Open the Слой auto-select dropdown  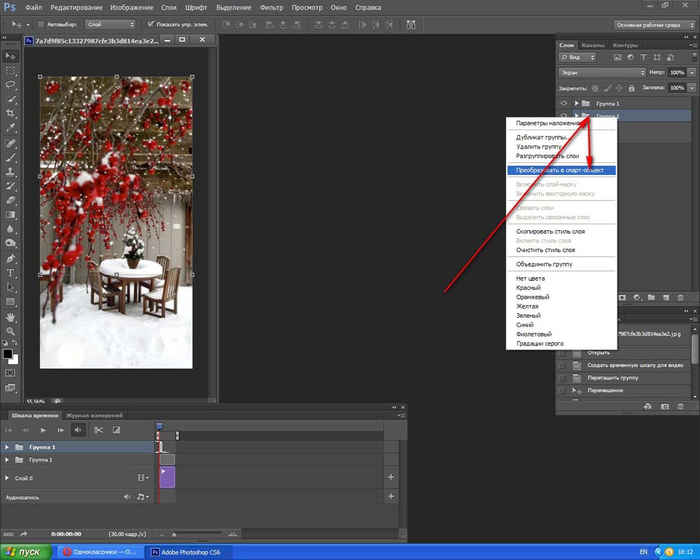click(110, 25)
